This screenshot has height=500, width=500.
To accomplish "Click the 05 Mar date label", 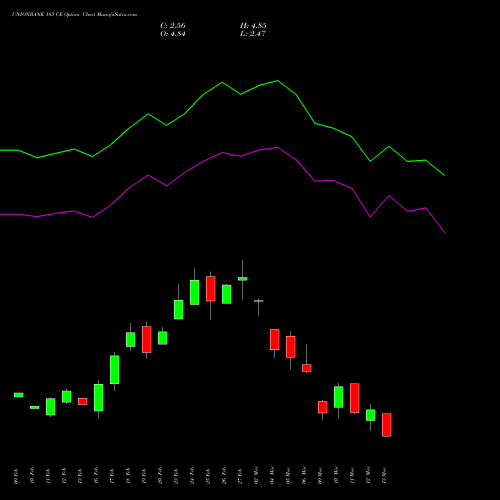I will click(x=288, y=475).
